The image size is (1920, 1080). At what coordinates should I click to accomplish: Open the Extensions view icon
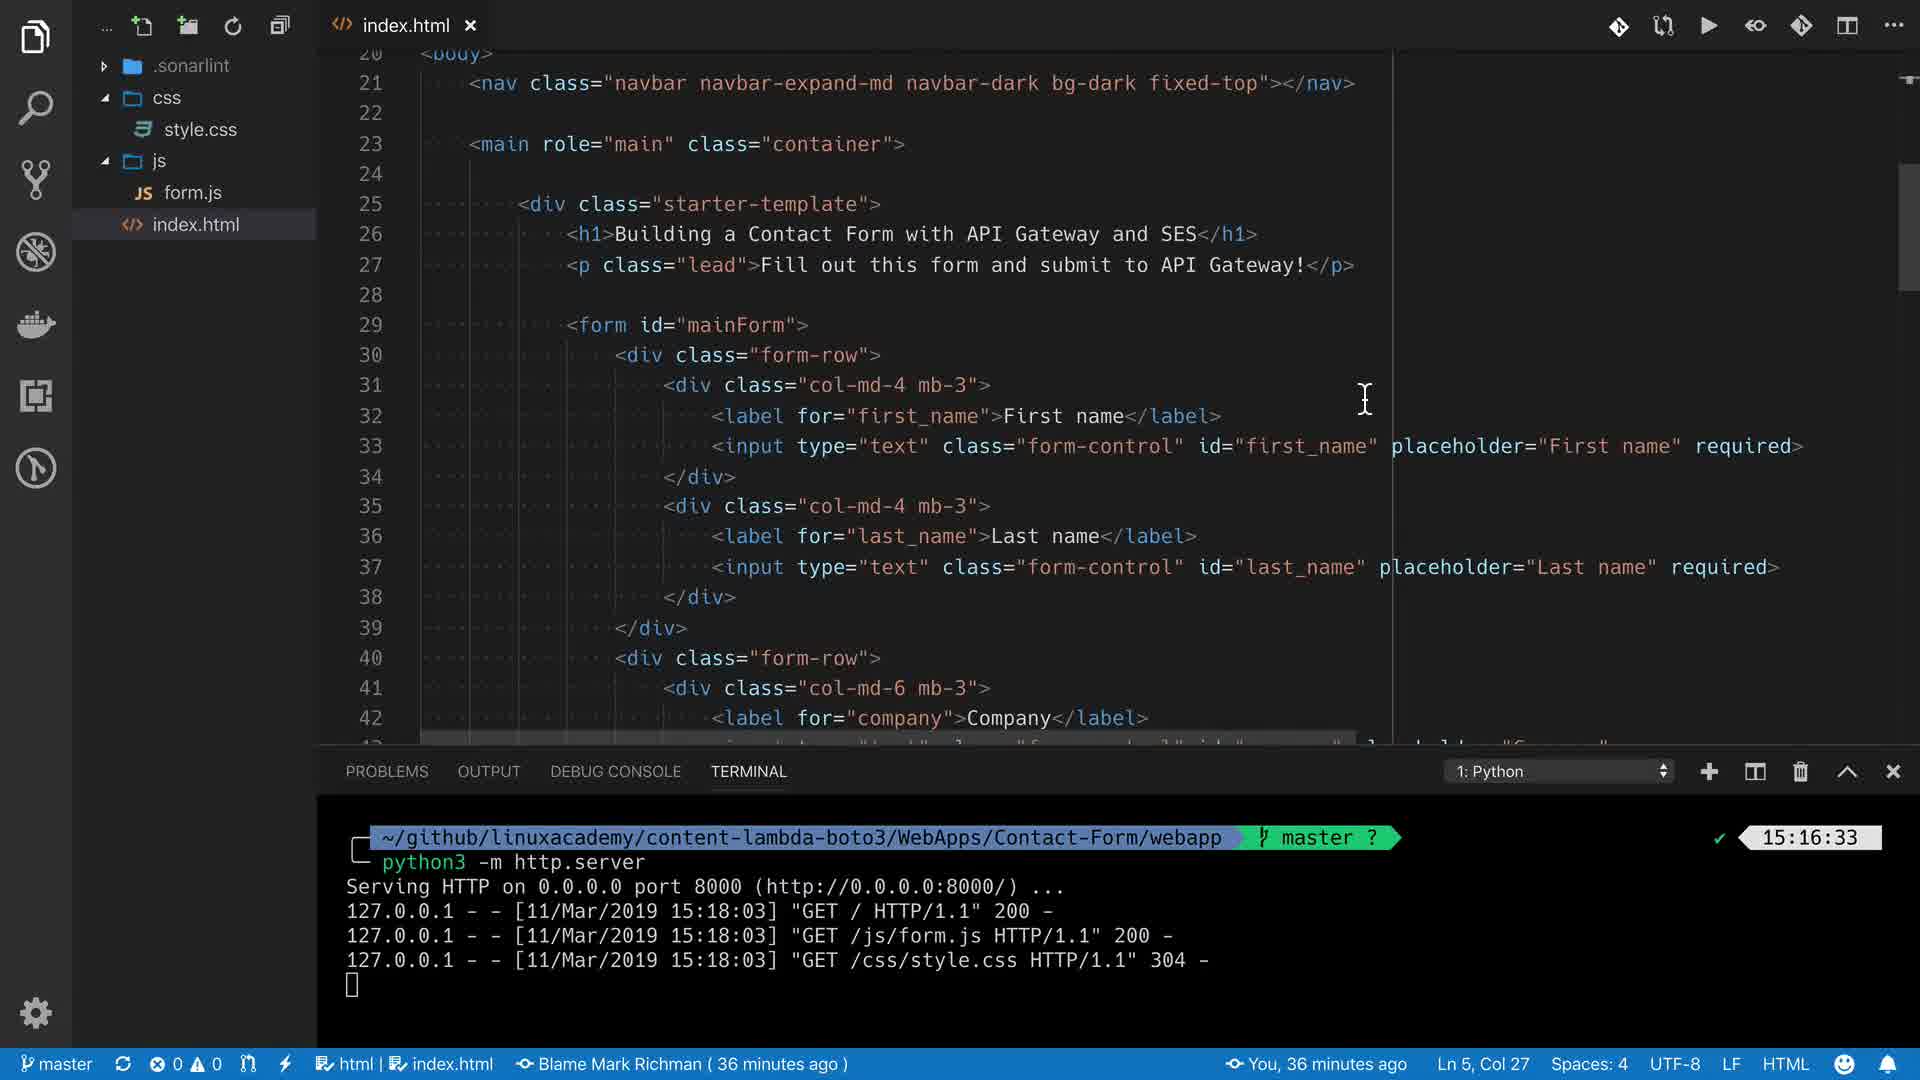click(36, 396)
